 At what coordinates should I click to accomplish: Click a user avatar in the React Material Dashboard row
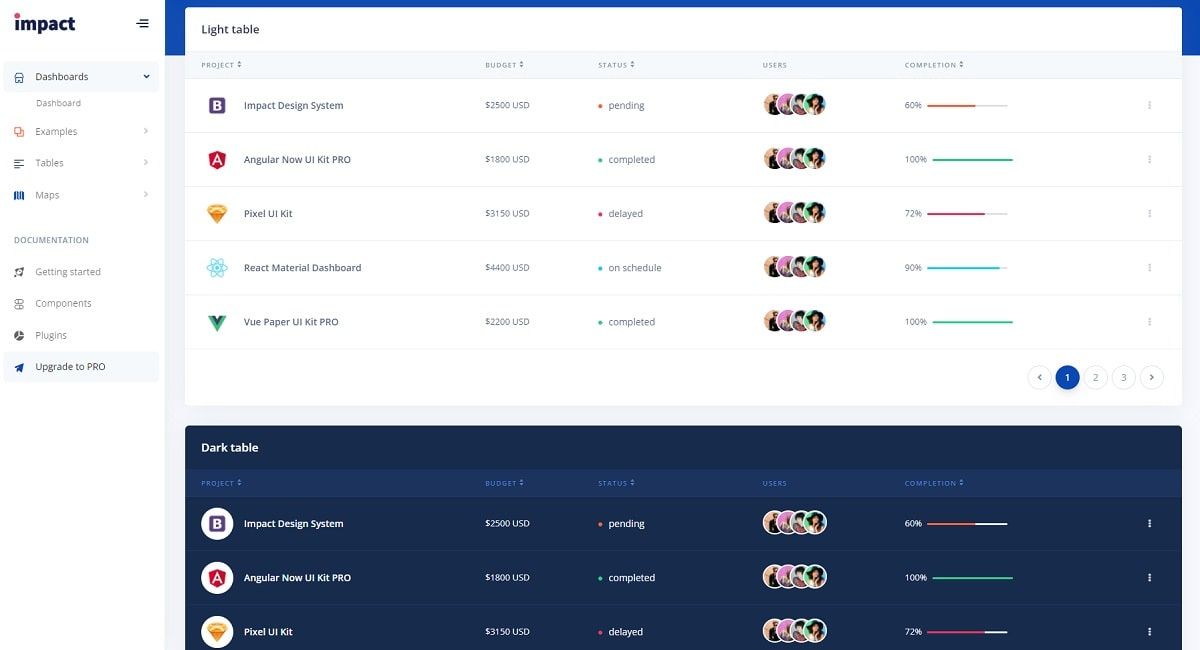point(794,267)
